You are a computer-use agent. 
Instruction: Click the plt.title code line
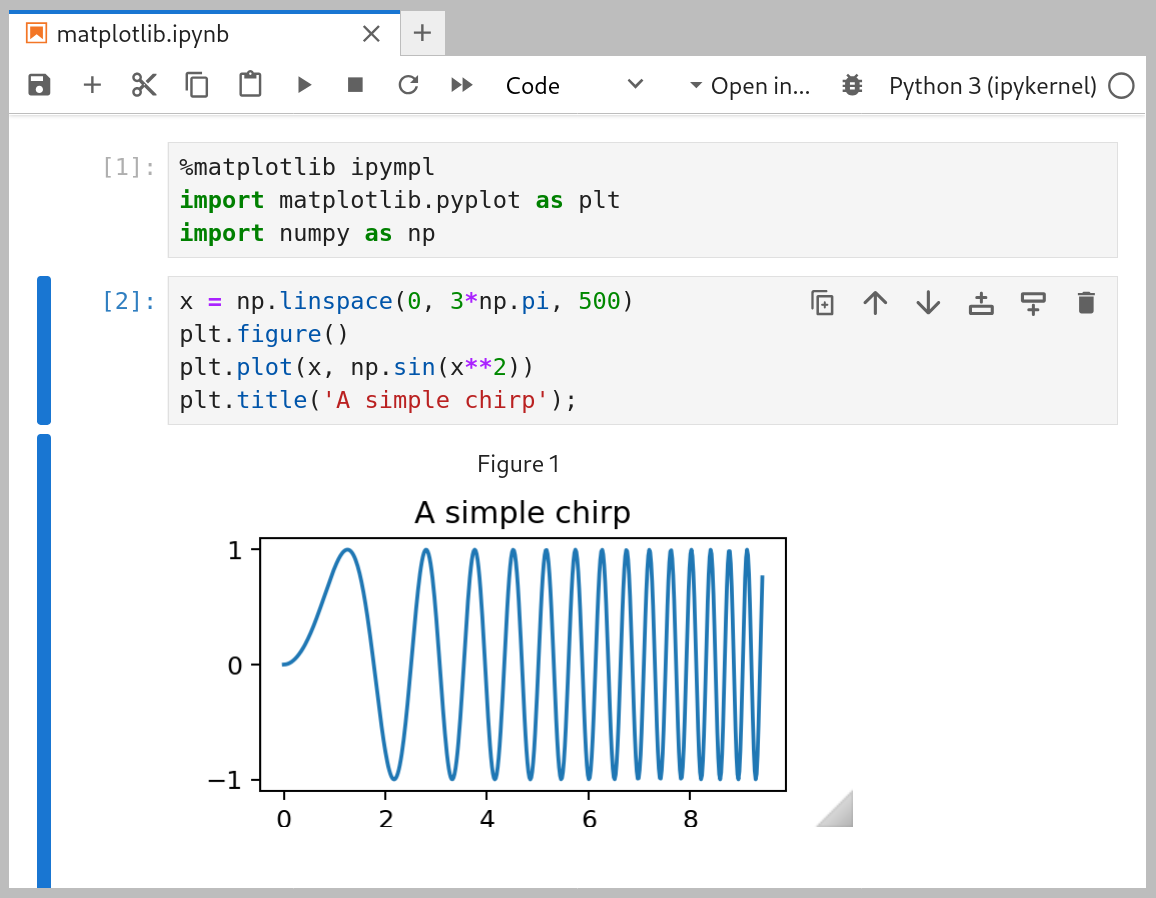377,400
